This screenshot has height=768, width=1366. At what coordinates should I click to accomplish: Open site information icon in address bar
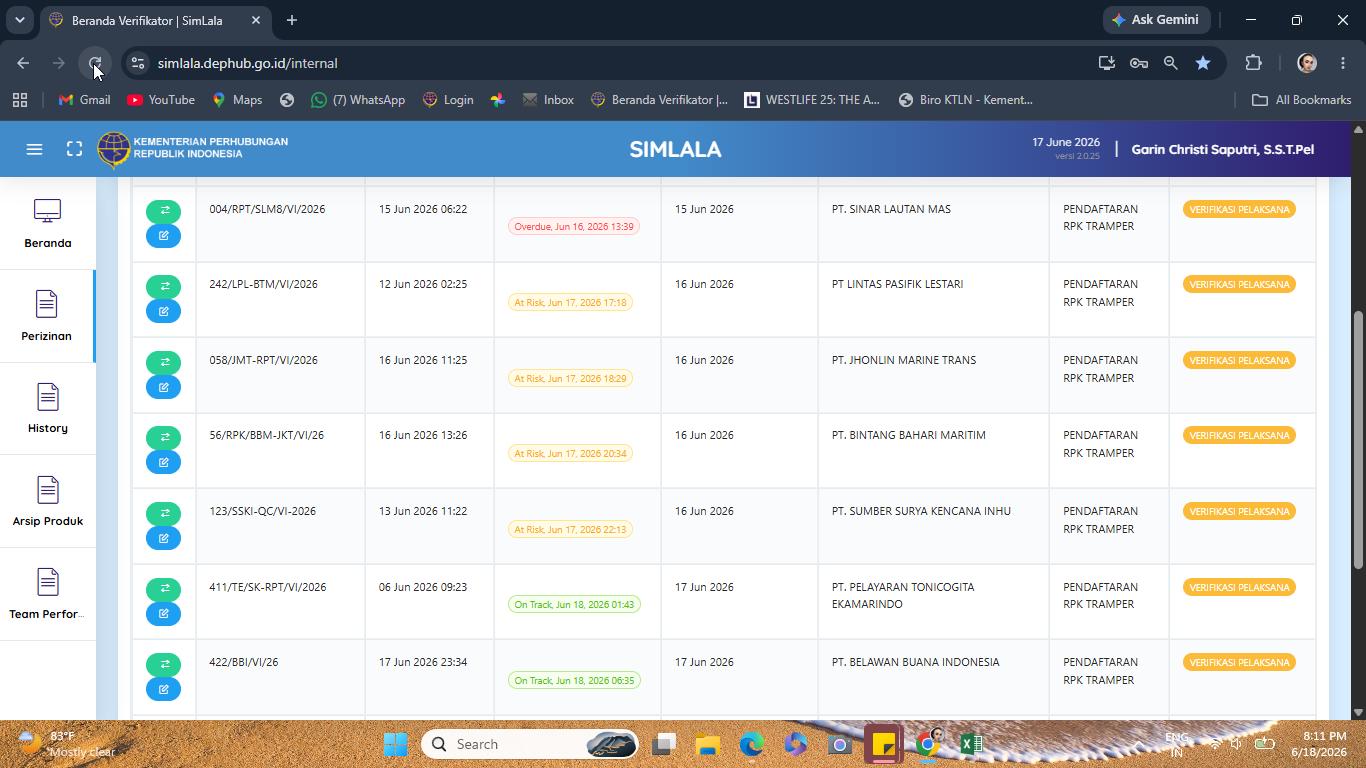[x=138, y=63]
